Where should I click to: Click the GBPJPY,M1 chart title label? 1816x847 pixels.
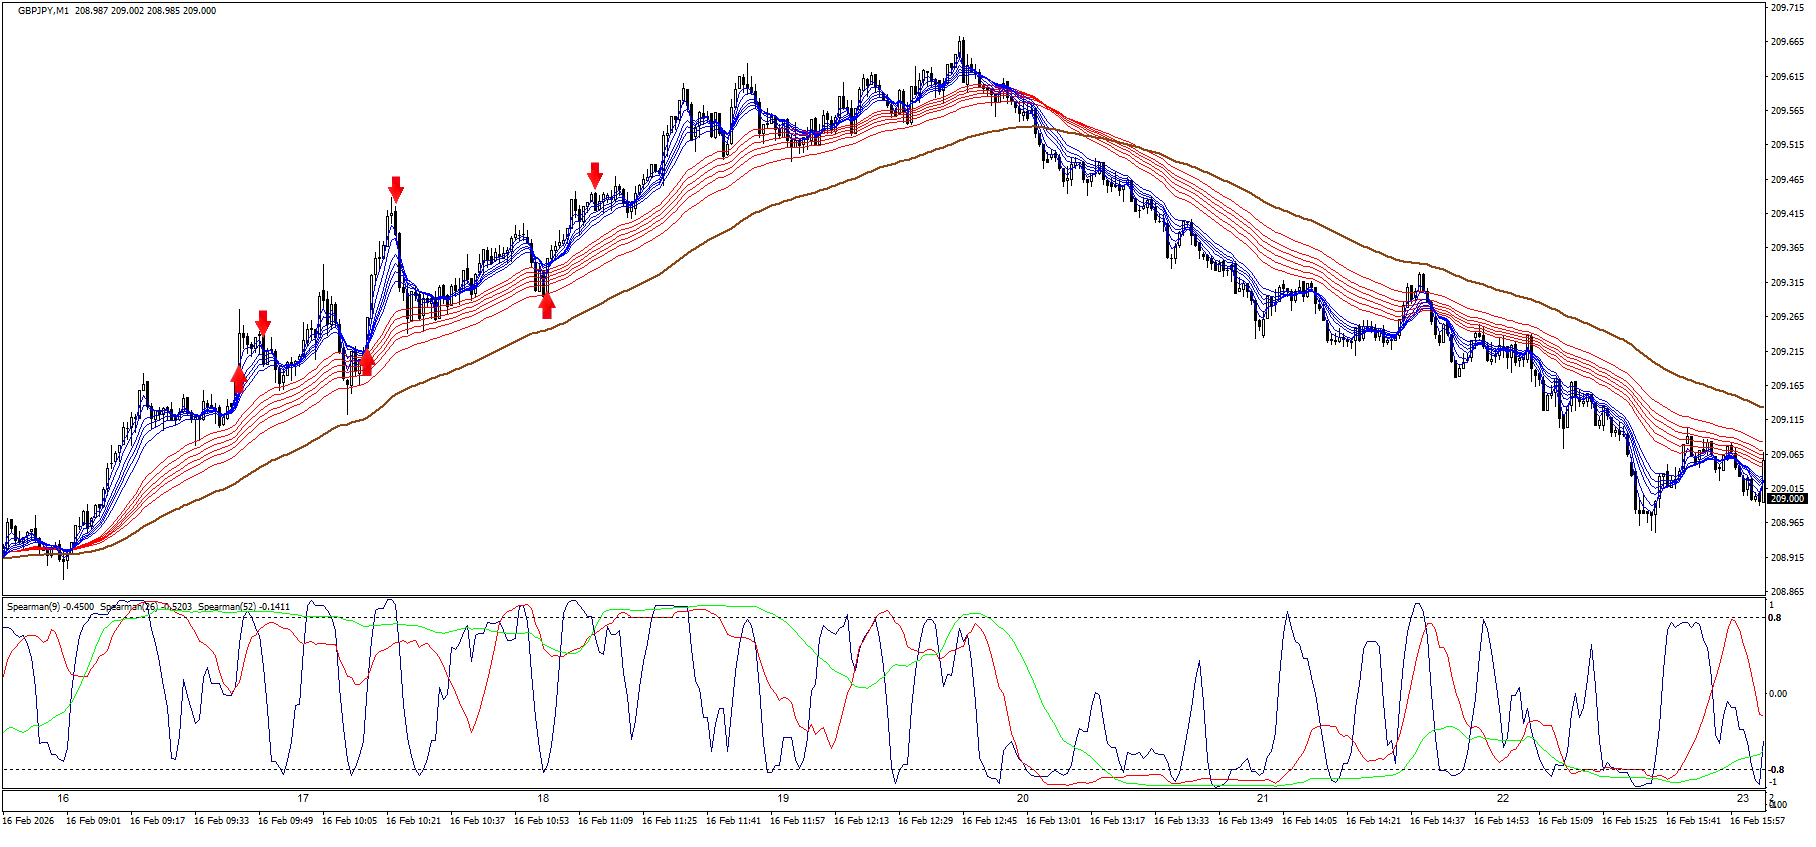coord(43,10)
